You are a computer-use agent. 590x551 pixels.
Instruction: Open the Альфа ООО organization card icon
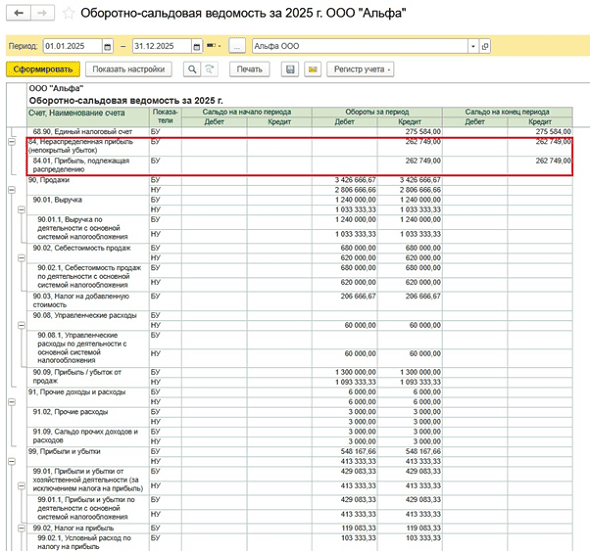485,46
